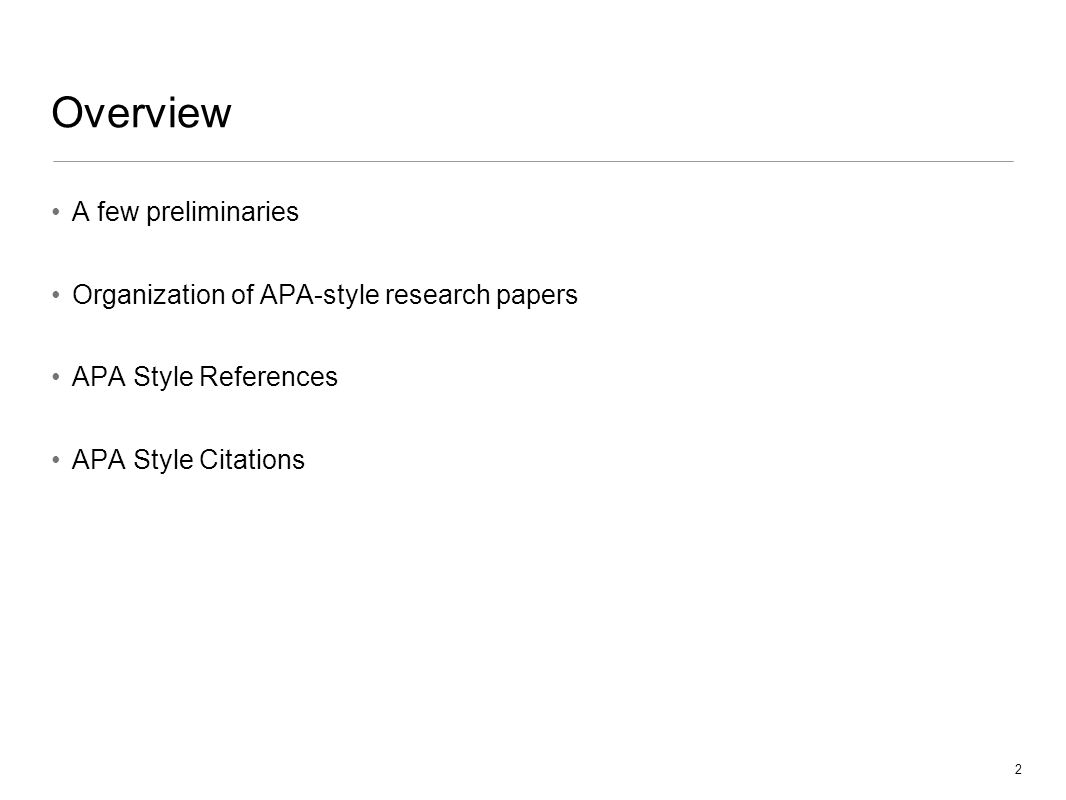This screenshot has width=1066, height=800.
Task: Click the slide number 2
Action: [1018, 769]
